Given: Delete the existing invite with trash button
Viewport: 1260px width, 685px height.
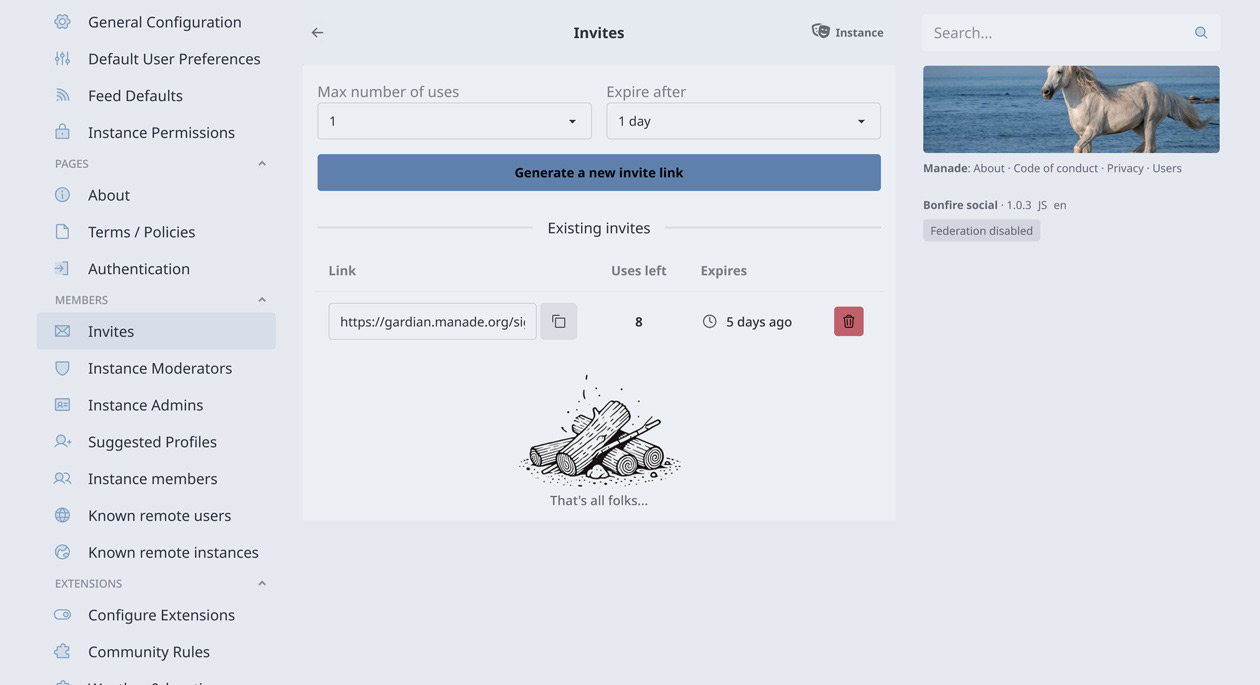Looking at the screenshot, I should pos(848,321).
